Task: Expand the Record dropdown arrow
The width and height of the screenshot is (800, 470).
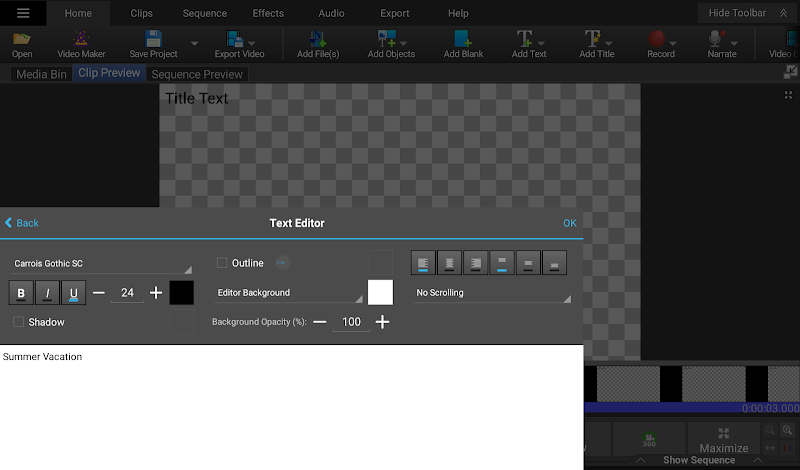Action: point(673,43)
